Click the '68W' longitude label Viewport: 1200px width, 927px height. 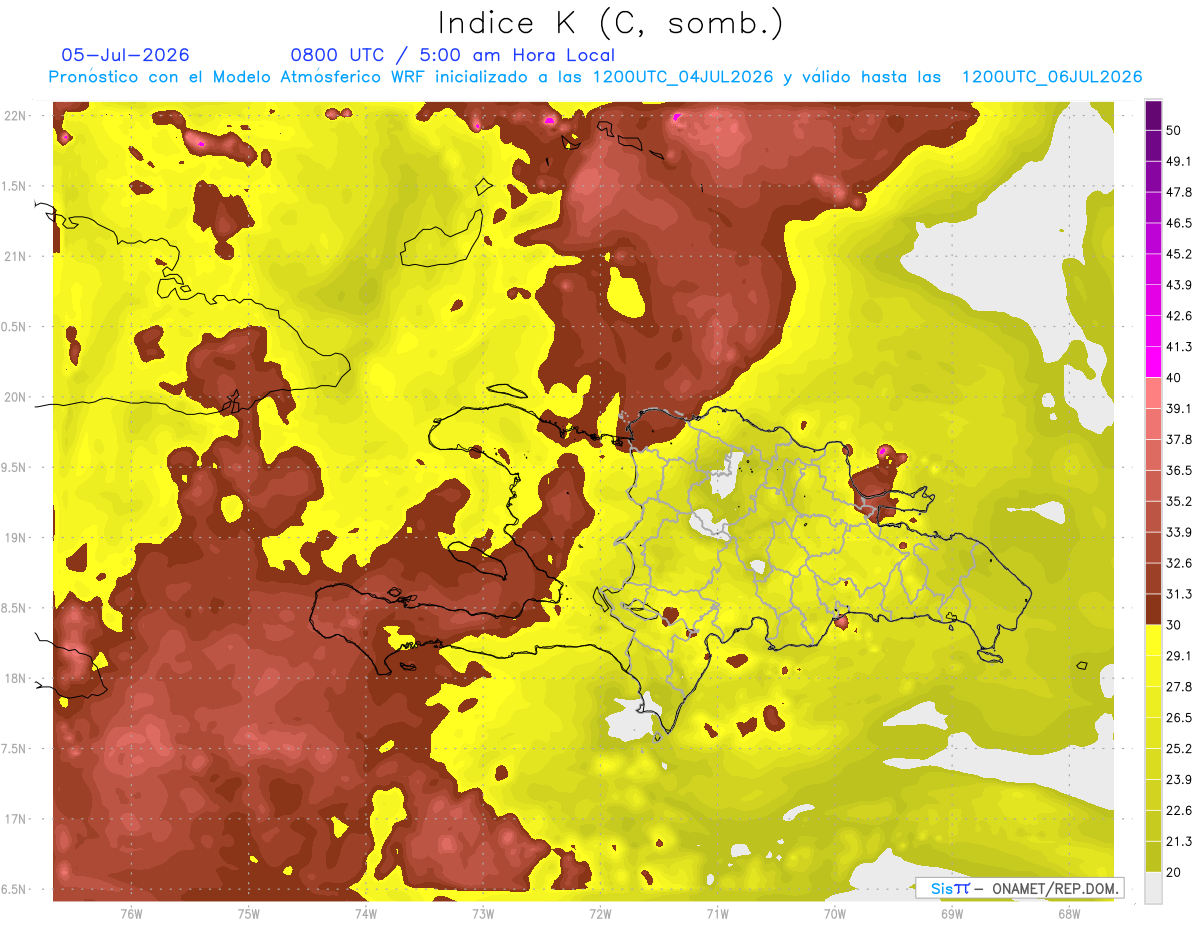coord(1069,914)
